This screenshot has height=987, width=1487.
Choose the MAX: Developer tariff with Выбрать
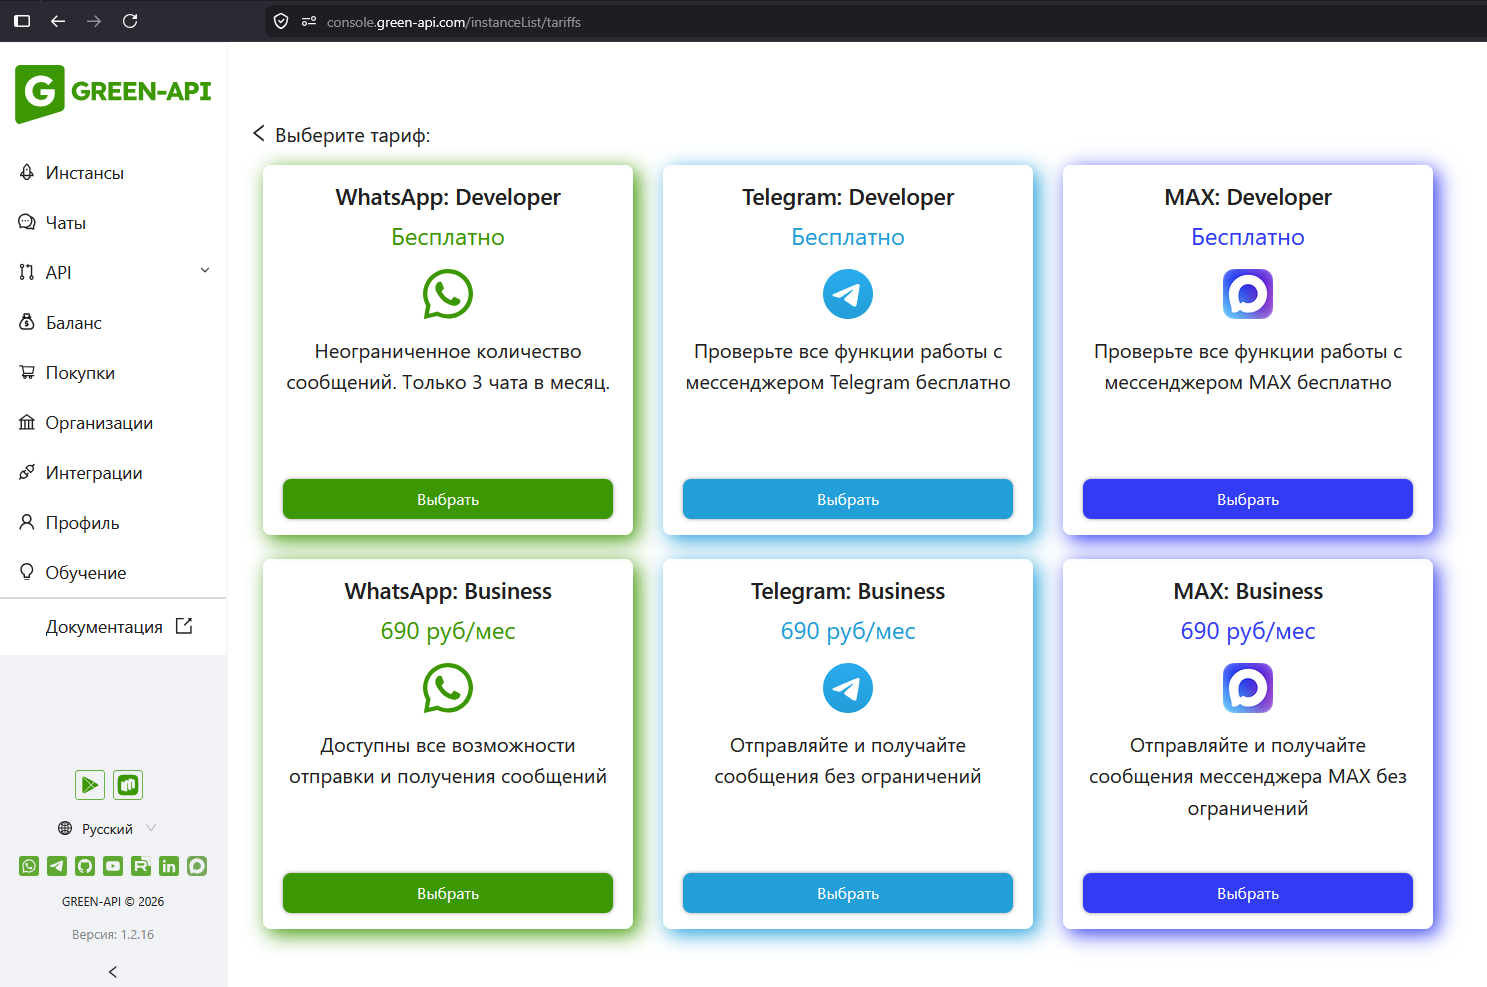coord(1248,499)
